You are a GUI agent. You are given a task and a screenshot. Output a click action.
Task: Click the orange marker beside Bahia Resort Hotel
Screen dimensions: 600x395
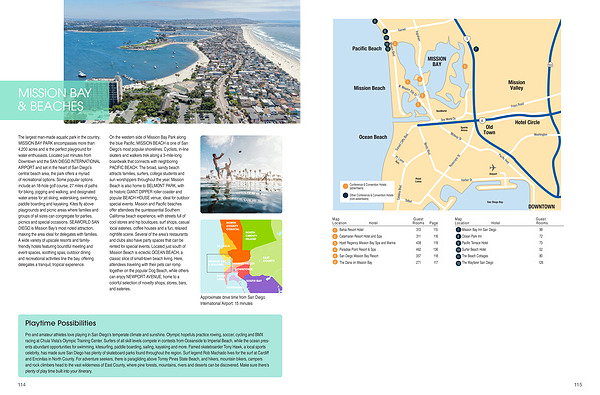(335, 230)
